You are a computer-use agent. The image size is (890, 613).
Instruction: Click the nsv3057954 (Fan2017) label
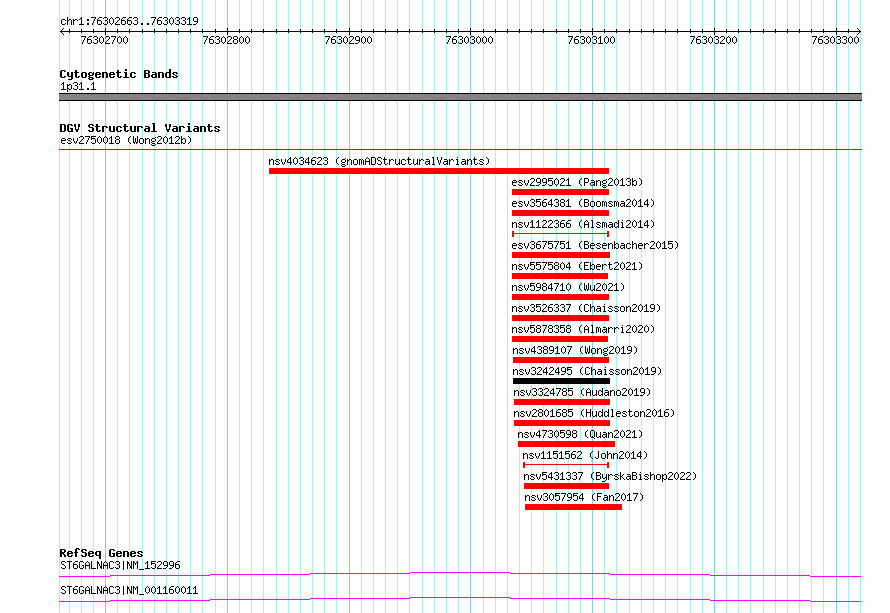point(584,497)
